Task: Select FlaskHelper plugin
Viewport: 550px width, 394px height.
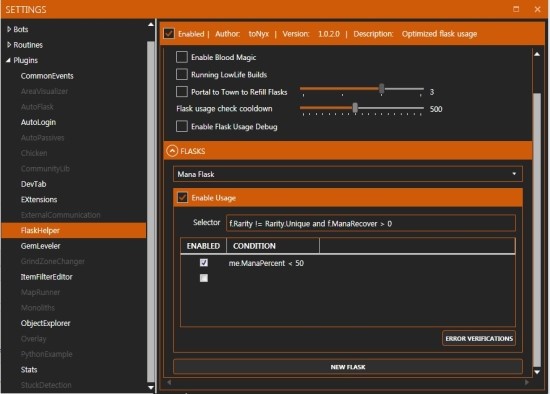Action: pyautogui.click(x=73, y=230)
